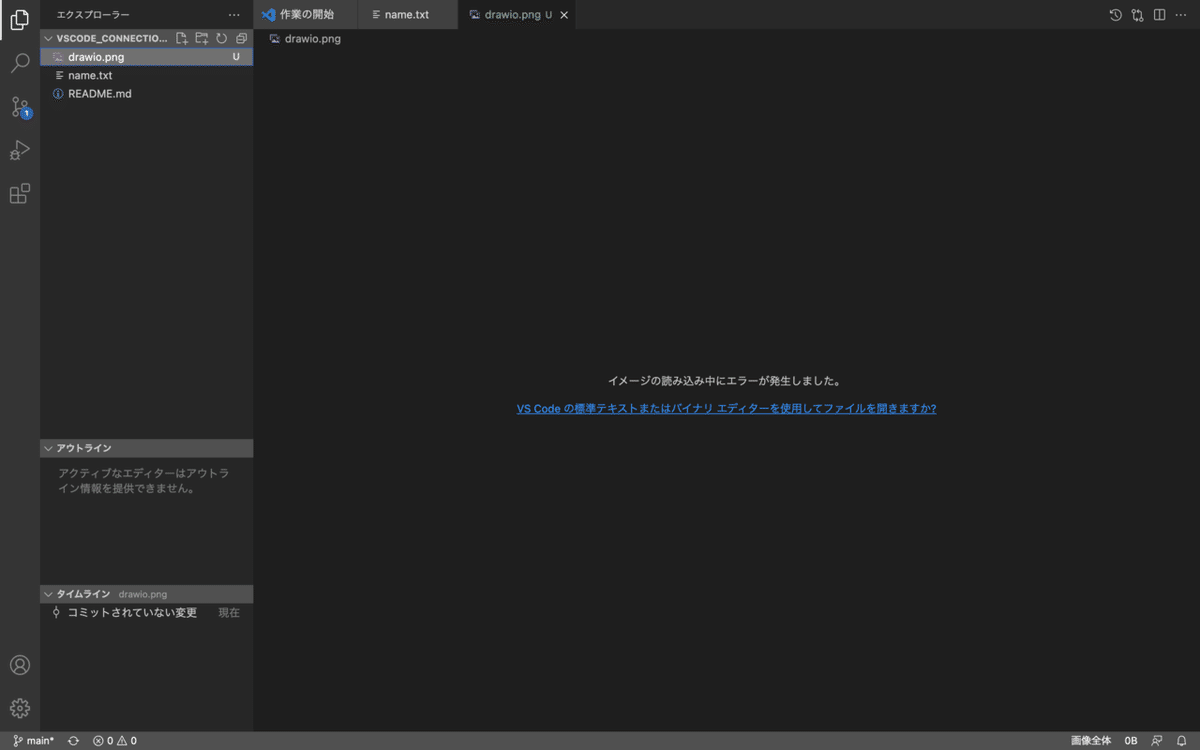Click the errors count in status bar
Image resolution: width=1200 pixels, height=750 pixels.
[x=103, y=741]
